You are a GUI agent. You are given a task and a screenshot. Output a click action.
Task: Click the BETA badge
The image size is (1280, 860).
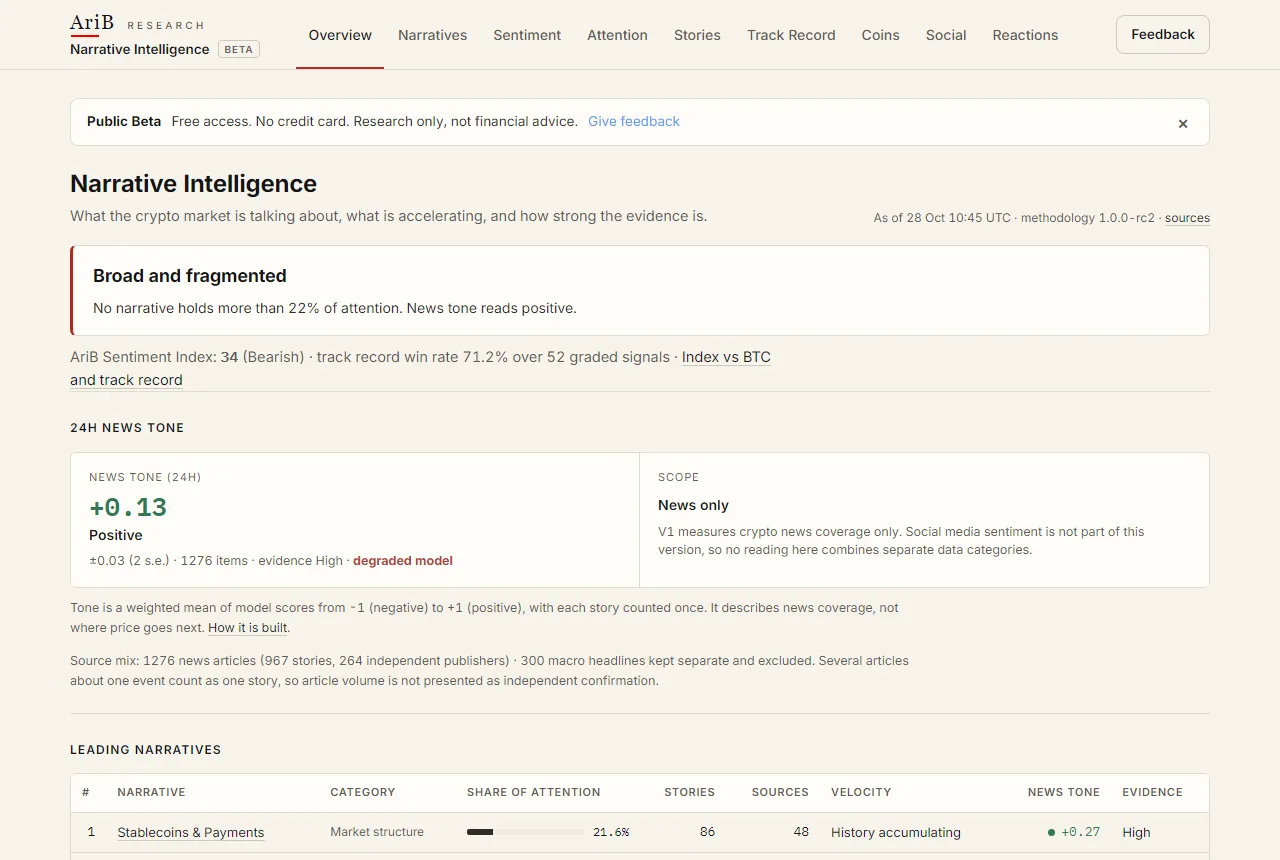[x=238, y=49]
